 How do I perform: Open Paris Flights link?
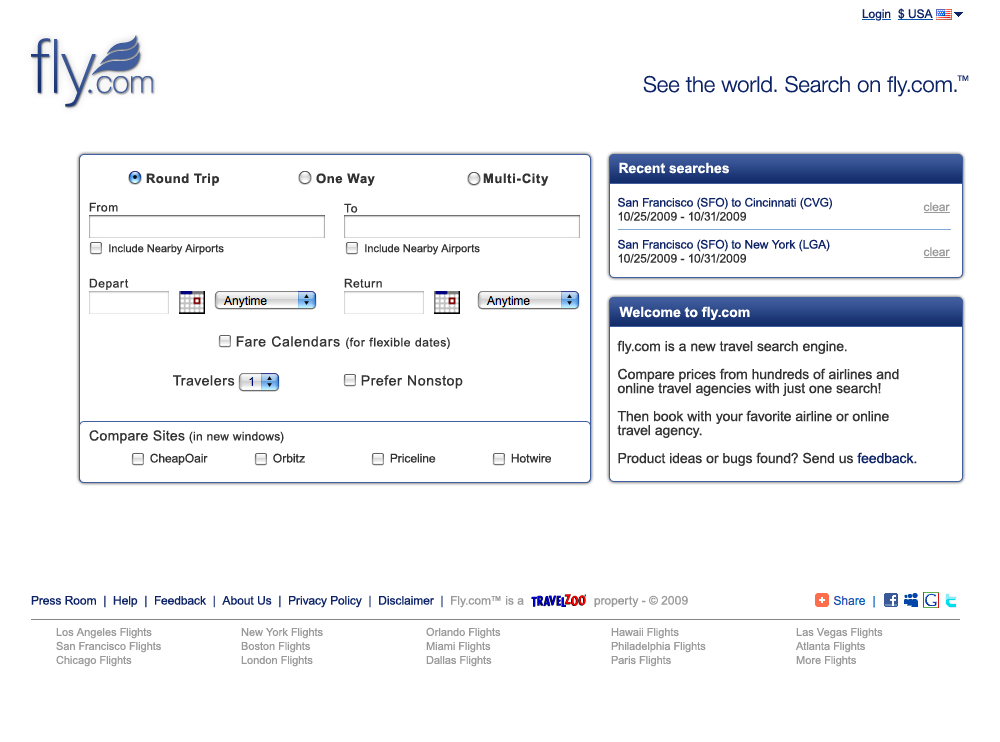[x=641, y=660]
